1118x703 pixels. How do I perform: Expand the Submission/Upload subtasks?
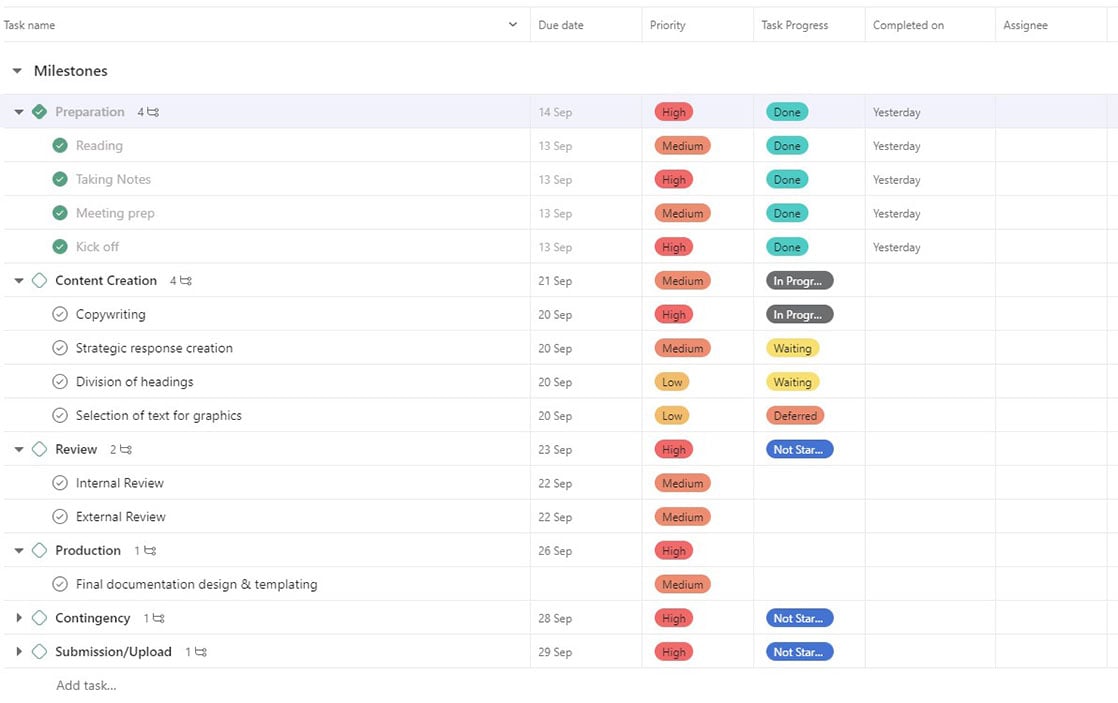pos(19,652)
